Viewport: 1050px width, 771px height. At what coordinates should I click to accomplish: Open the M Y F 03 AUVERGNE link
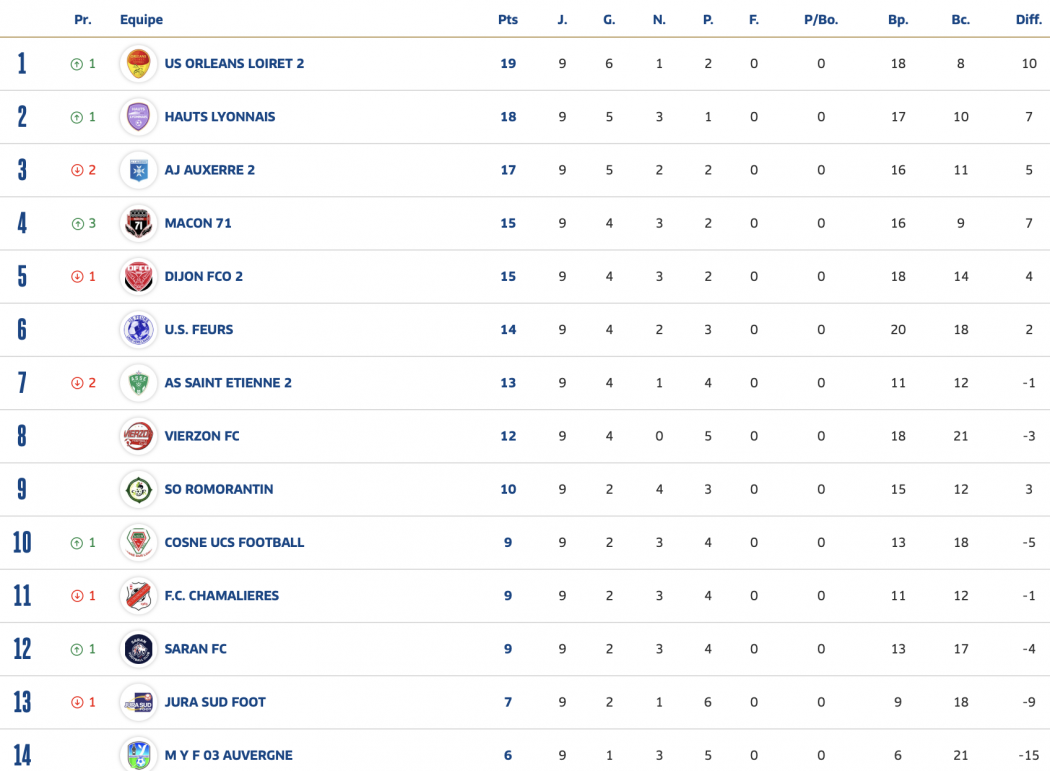228,756
